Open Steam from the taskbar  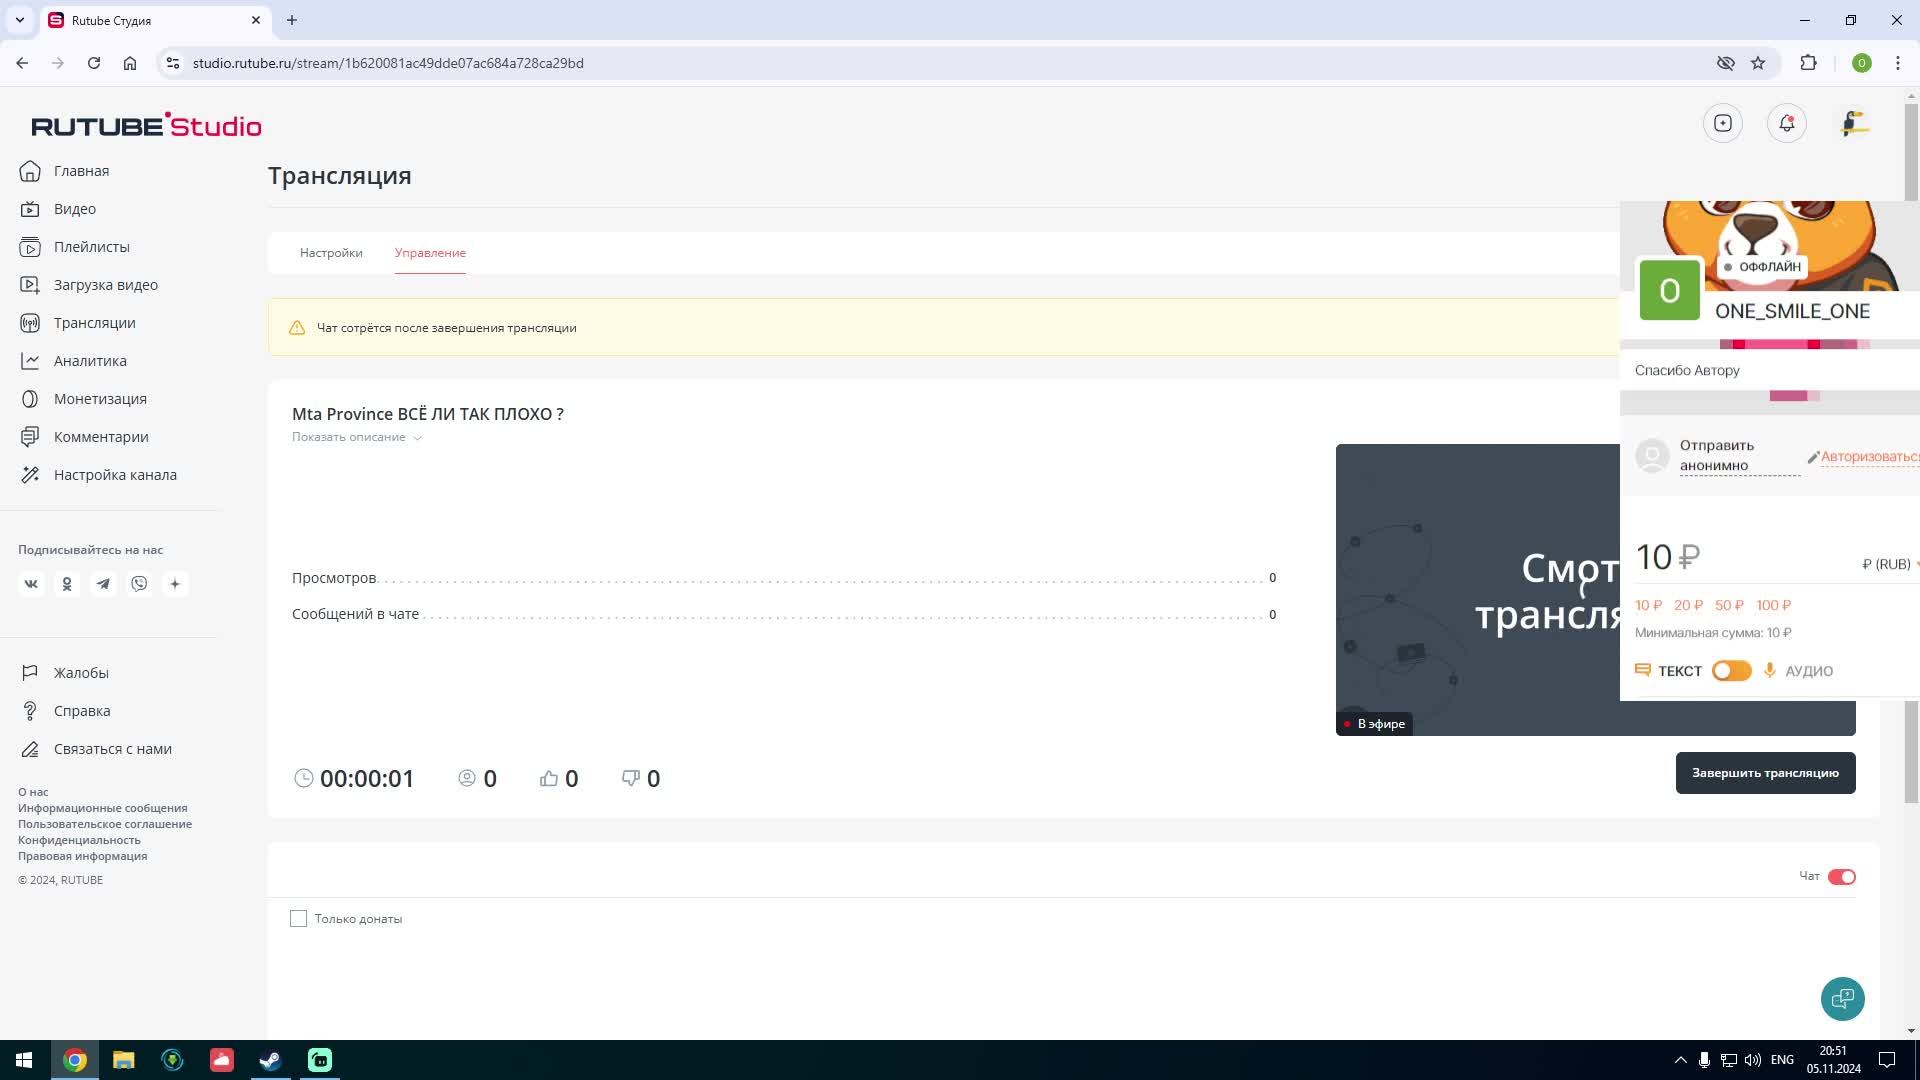tap(270, 1060)
